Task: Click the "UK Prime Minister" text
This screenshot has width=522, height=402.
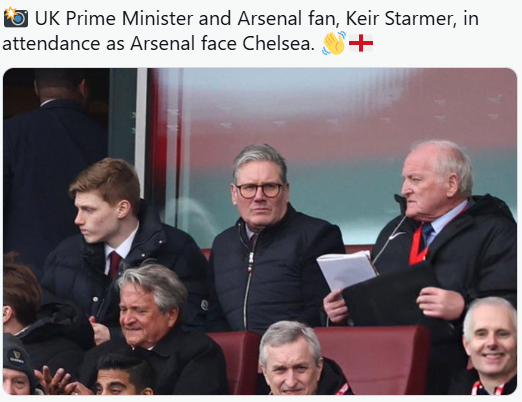Action: (114, 18)
